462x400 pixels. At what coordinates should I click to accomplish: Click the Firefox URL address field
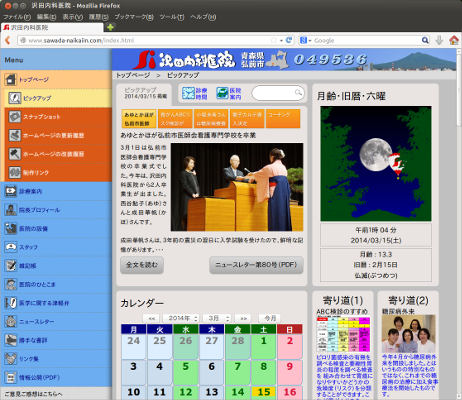pyautogui.click(x=148, y=40)
